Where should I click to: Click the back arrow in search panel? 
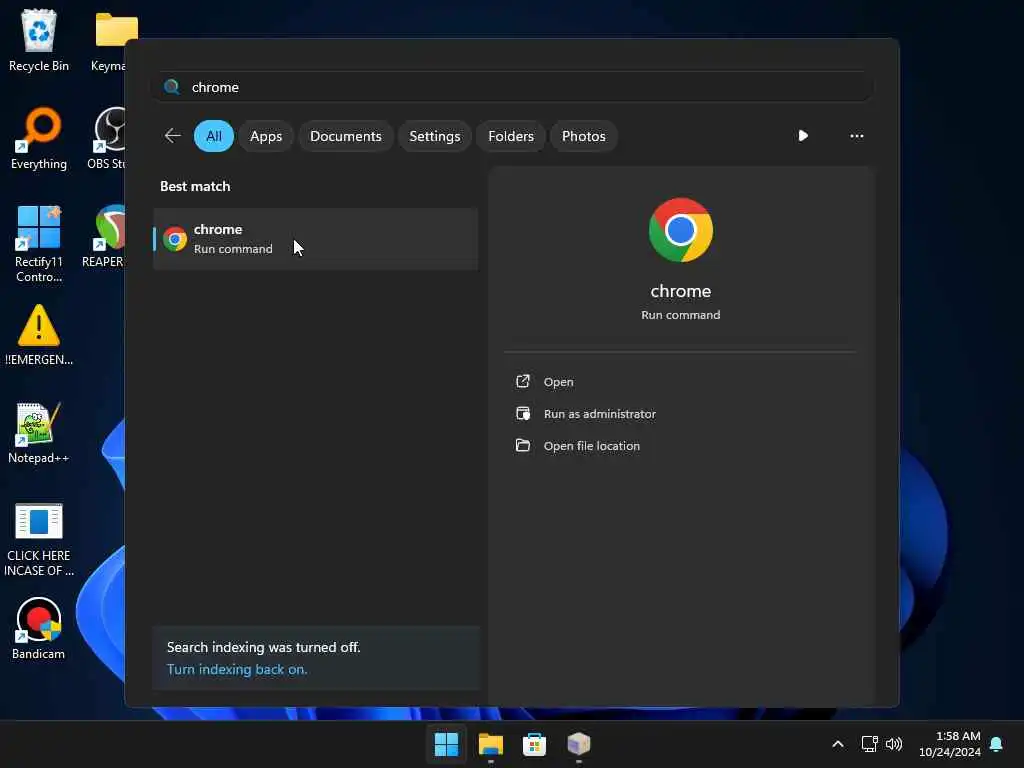(x=172, y=136)
